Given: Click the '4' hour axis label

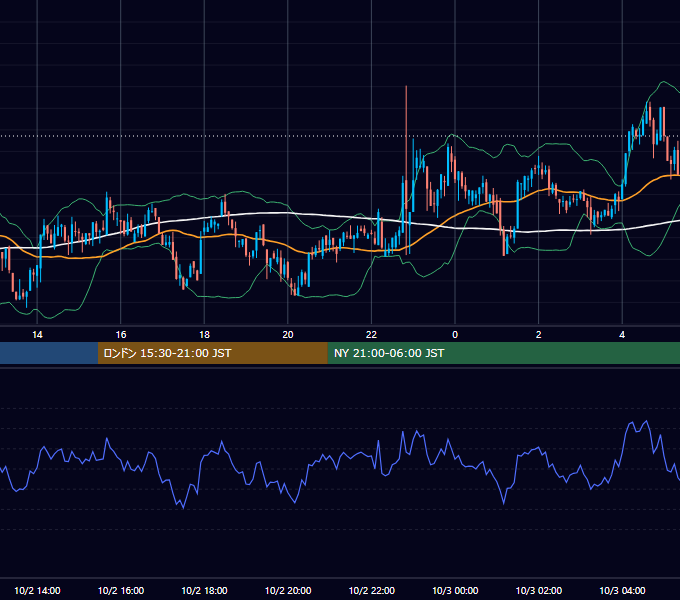Looking at the screenshot, I should (x=622, y=335).
